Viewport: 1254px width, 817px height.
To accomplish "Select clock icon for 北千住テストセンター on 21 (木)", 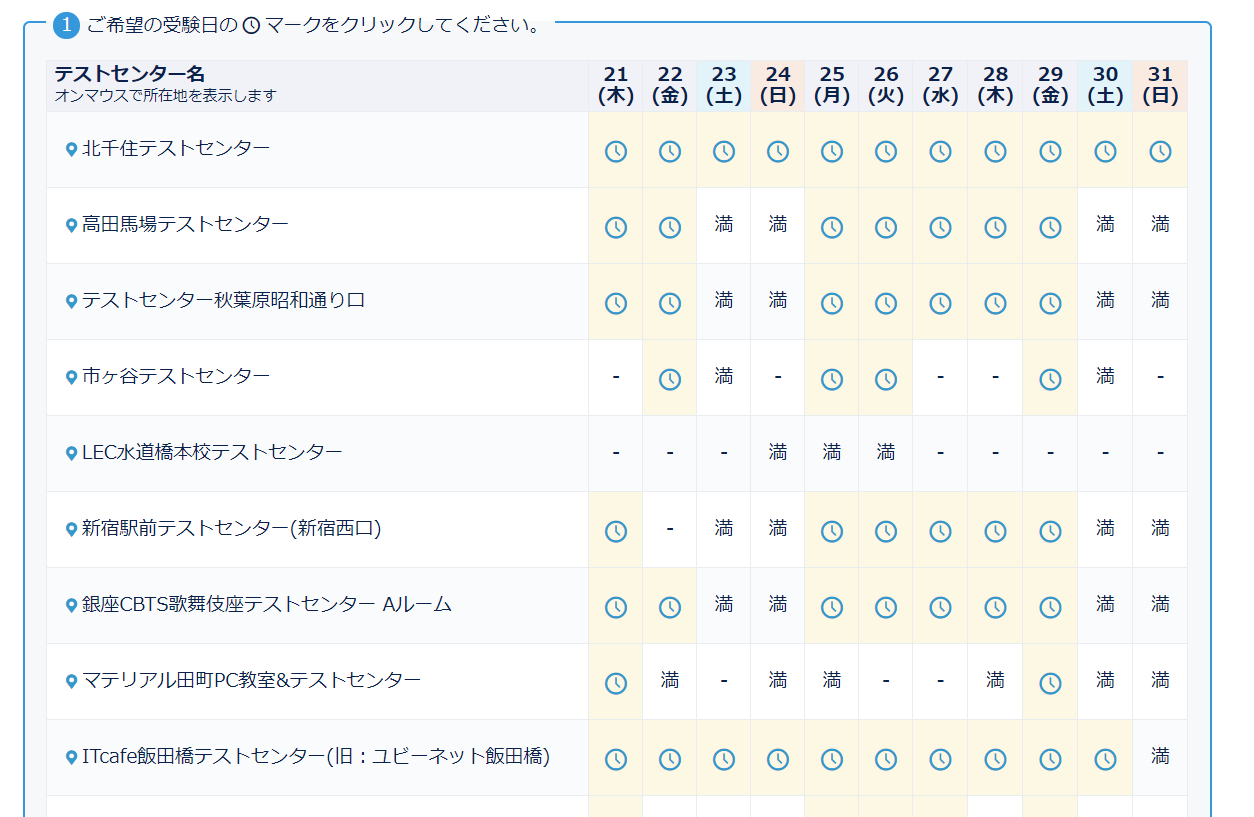I will click(616, 151).
